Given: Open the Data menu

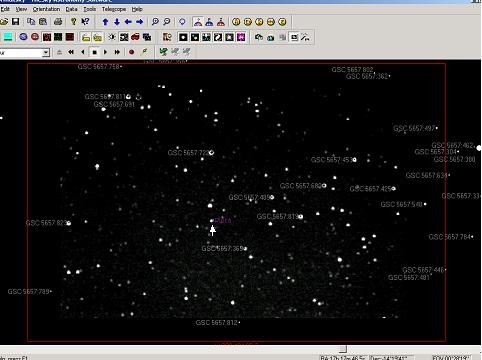Looking at the screenshot, I should click(71, 9).
